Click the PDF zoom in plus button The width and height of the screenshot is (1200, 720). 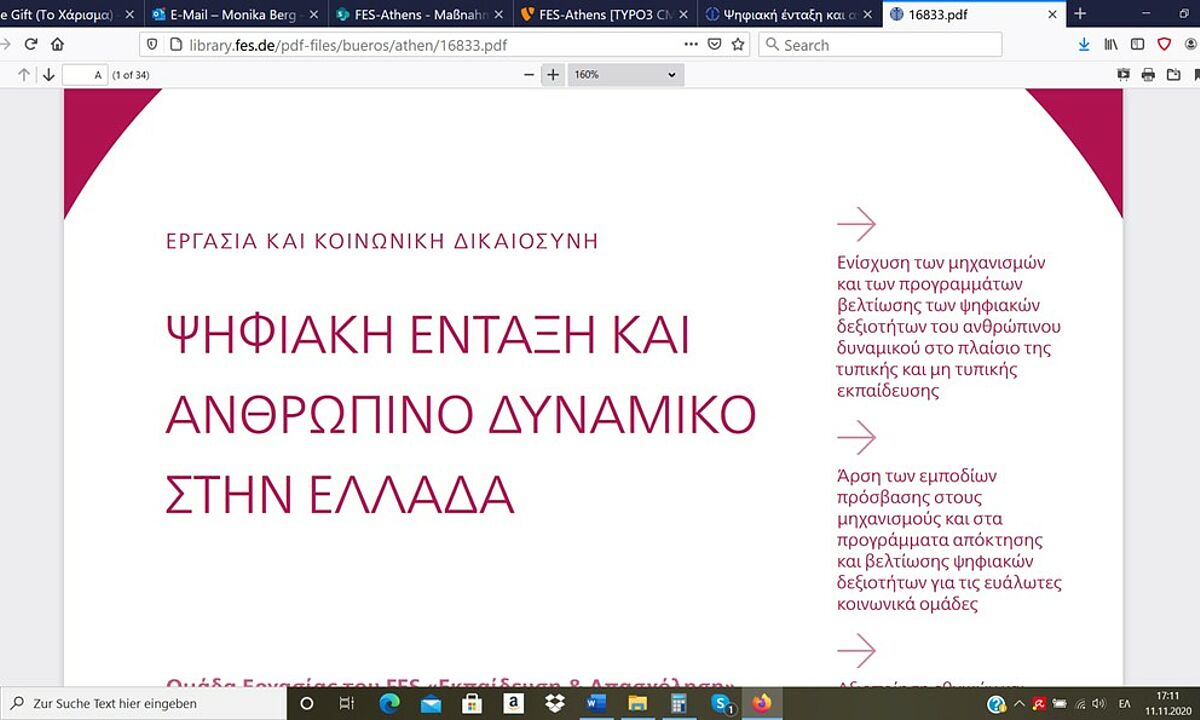(552, 75)
